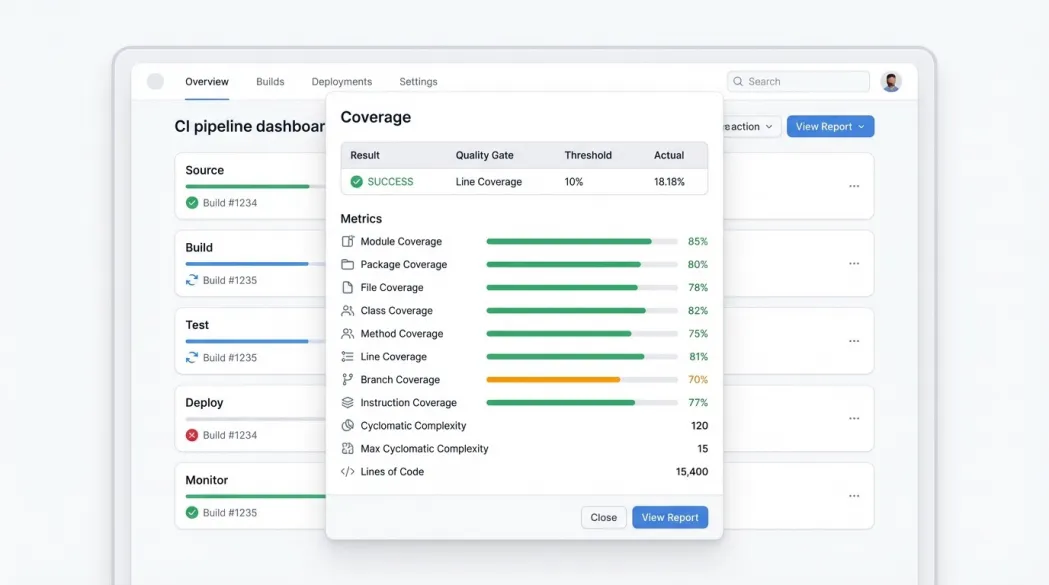Click the File Coverage document icon

348,288
